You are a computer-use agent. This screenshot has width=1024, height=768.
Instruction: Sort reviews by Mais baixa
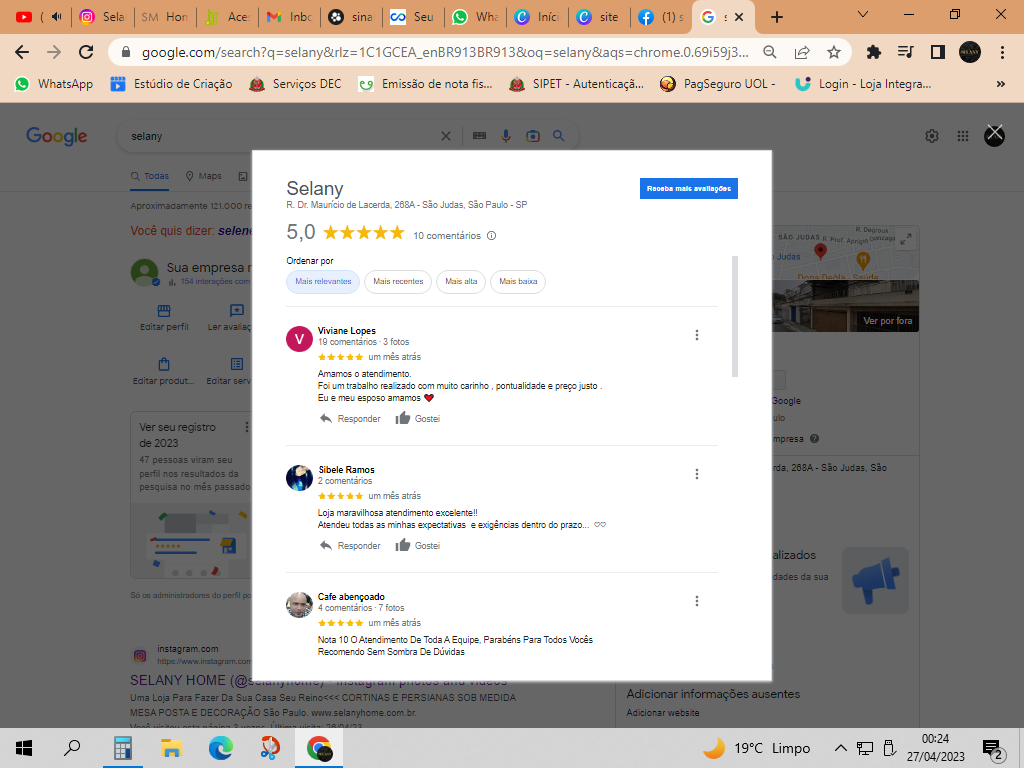click(x=518, y=281)
